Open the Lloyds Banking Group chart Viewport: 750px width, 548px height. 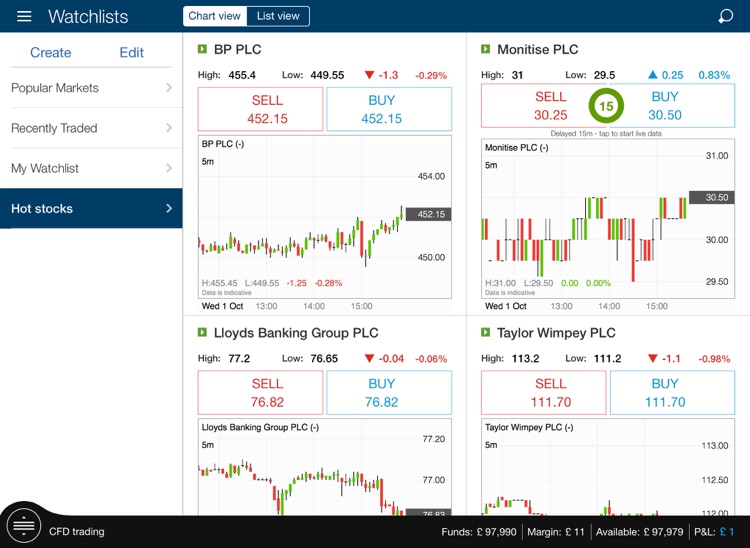325,467
